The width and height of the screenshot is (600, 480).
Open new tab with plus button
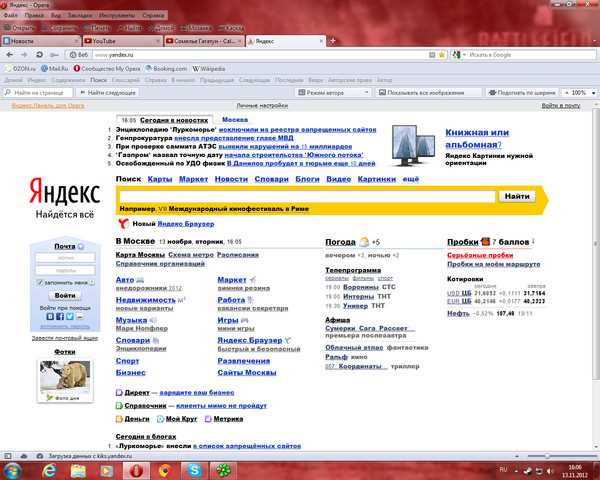click(x=333, y=41)
